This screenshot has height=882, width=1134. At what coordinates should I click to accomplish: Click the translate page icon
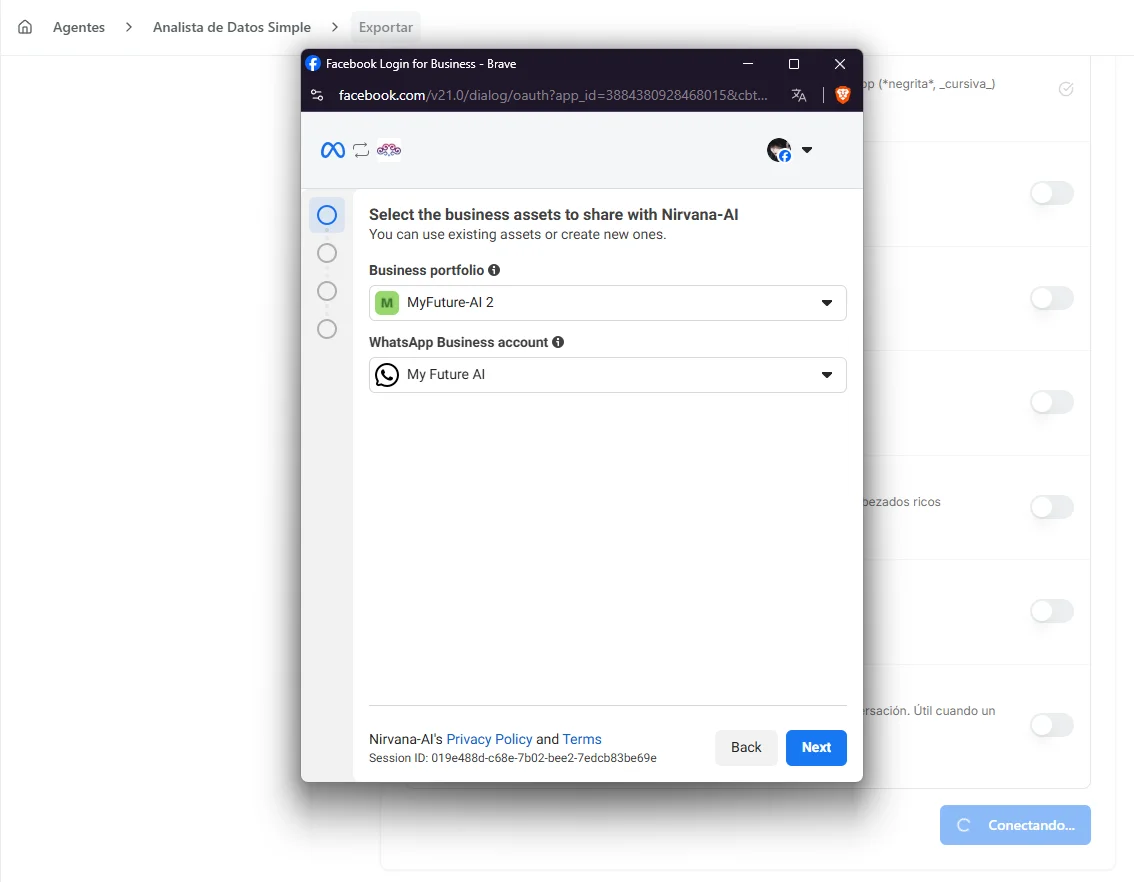[x=798, y=95]
